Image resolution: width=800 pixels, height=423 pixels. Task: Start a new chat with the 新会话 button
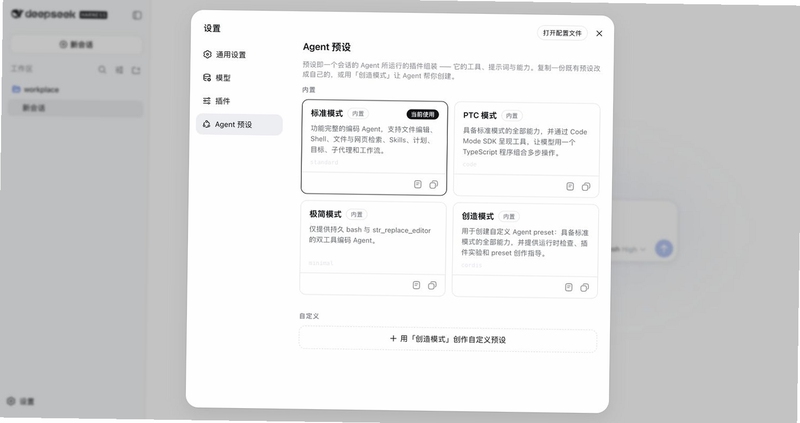click(77, 44)
